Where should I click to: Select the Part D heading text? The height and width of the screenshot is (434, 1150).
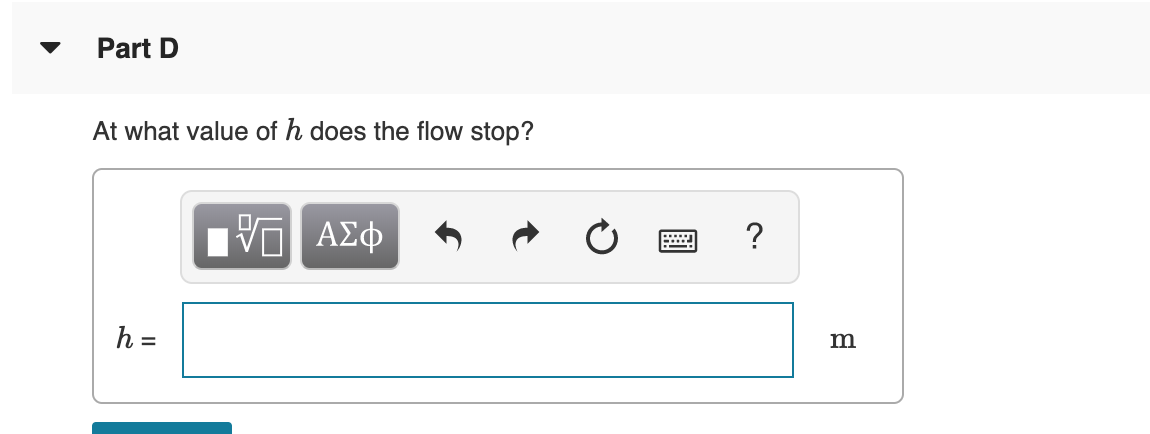point(138,48)
